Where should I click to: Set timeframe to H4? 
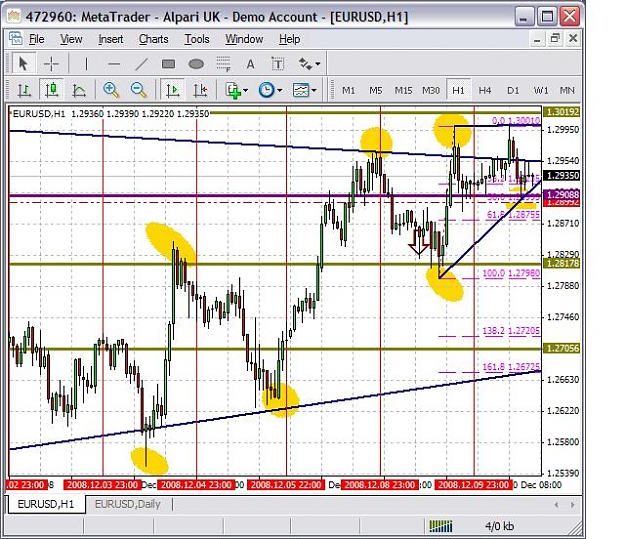(485, 91)
